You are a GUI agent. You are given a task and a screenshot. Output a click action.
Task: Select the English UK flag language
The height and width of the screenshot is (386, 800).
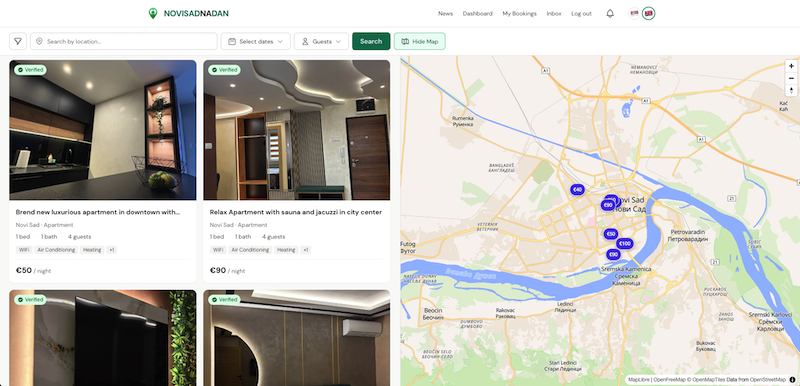(x=648, y=14)
